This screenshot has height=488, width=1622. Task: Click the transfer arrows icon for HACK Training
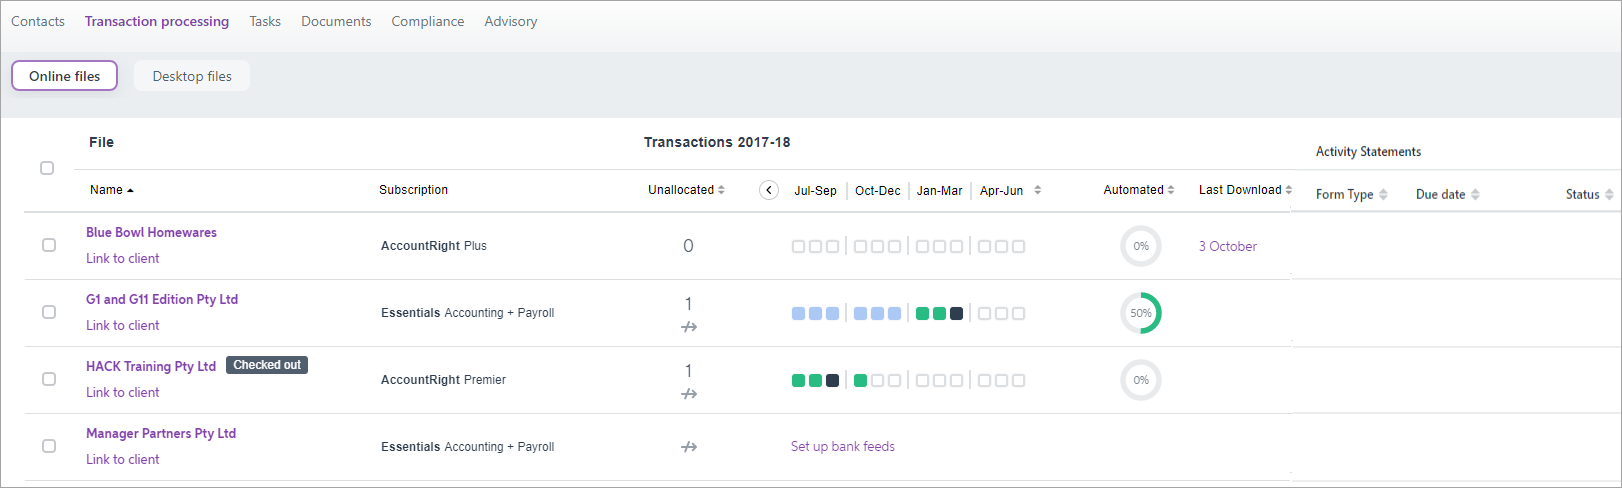pos(689,394)
